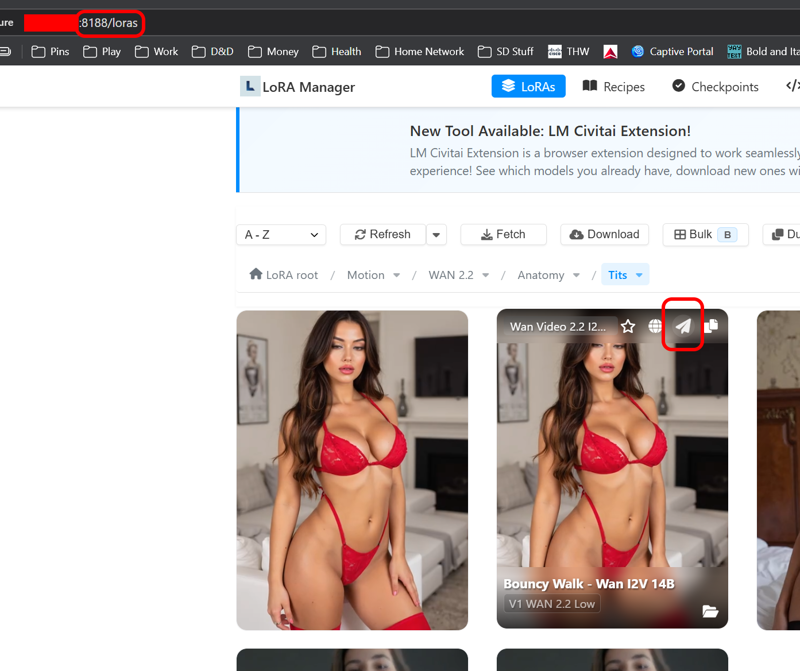Expand the Anatomy breadcrumb dropdown
The width and height of the screenshot is (800, 671).
[x=576, y=275]
